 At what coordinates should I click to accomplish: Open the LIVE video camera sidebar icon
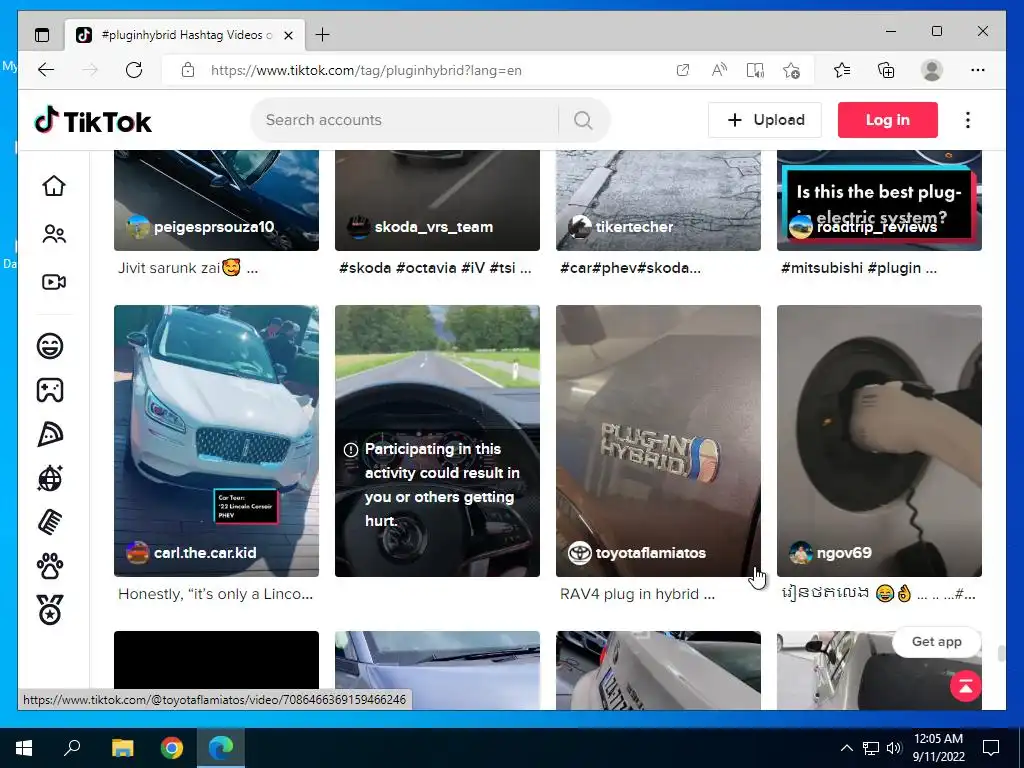tap(54, 281)
